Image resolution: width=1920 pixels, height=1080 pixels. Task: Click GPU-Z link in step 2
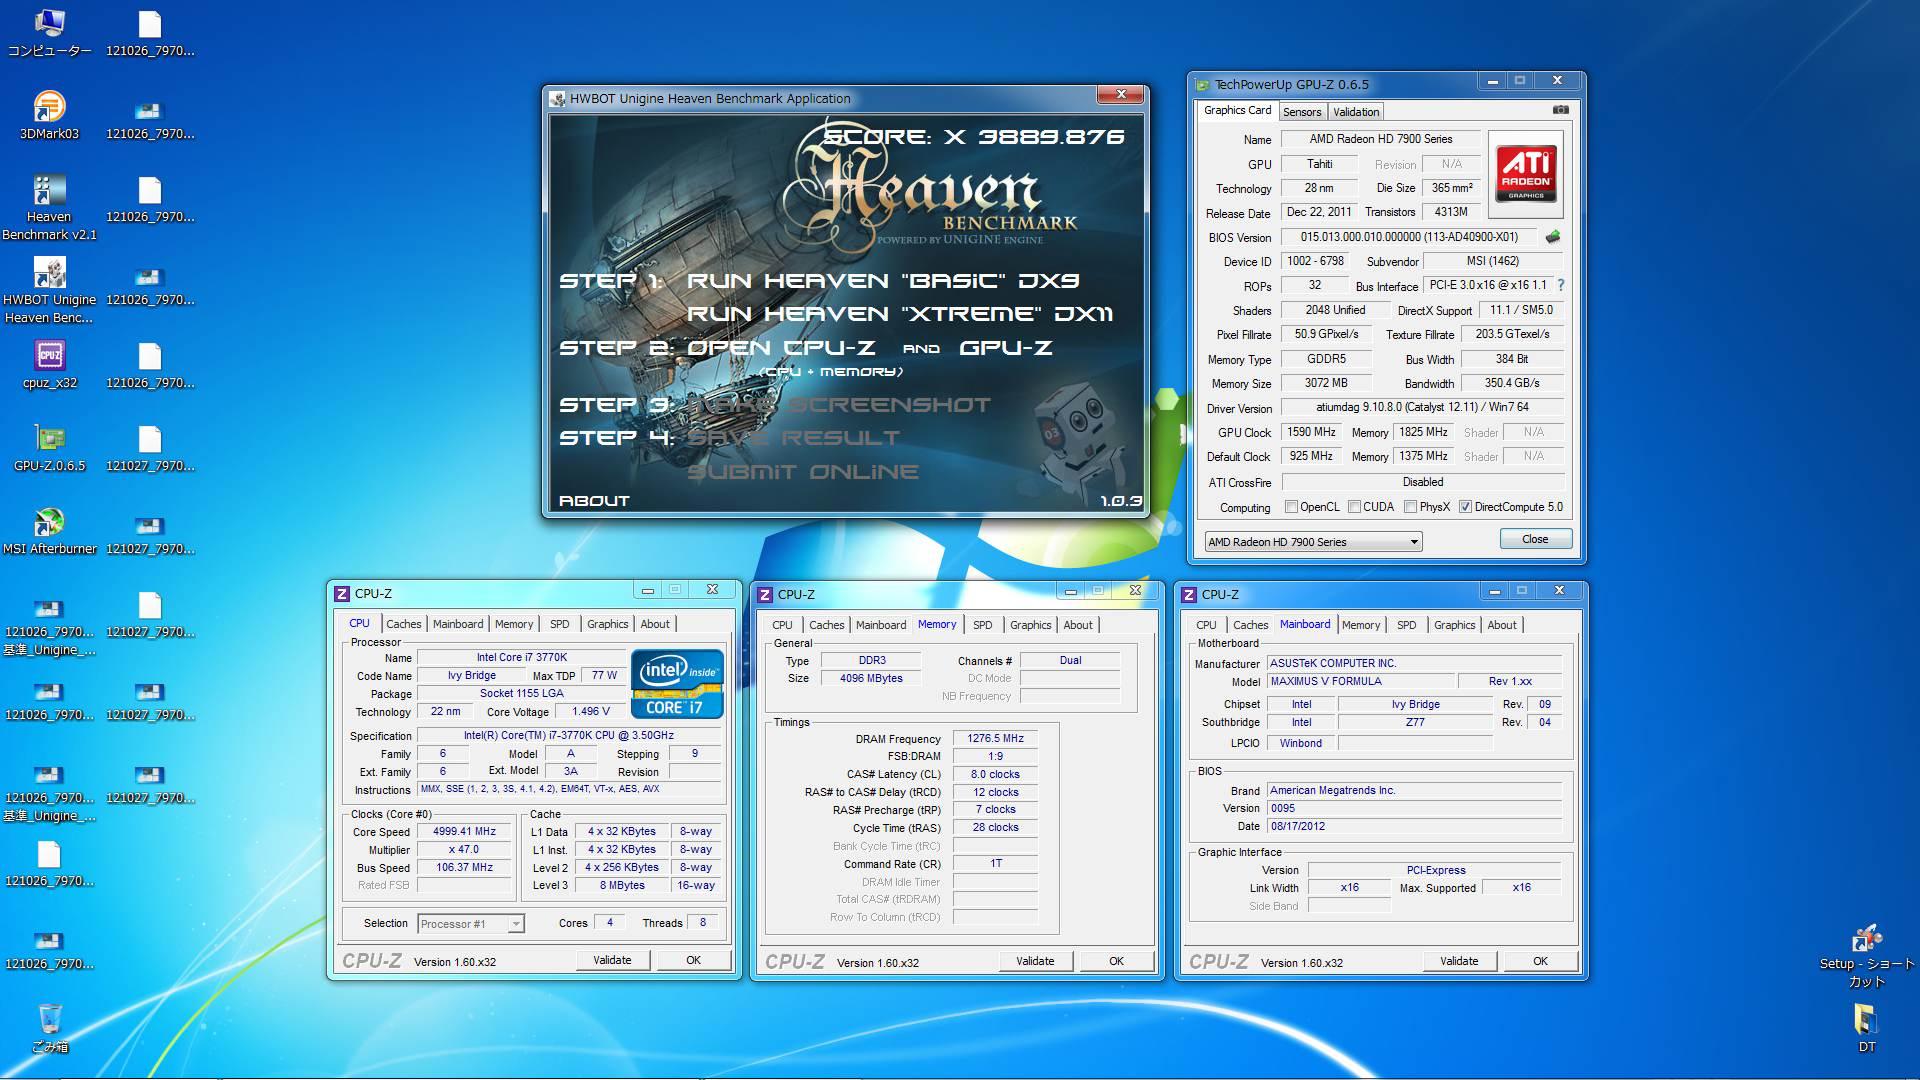point(1006,348)
